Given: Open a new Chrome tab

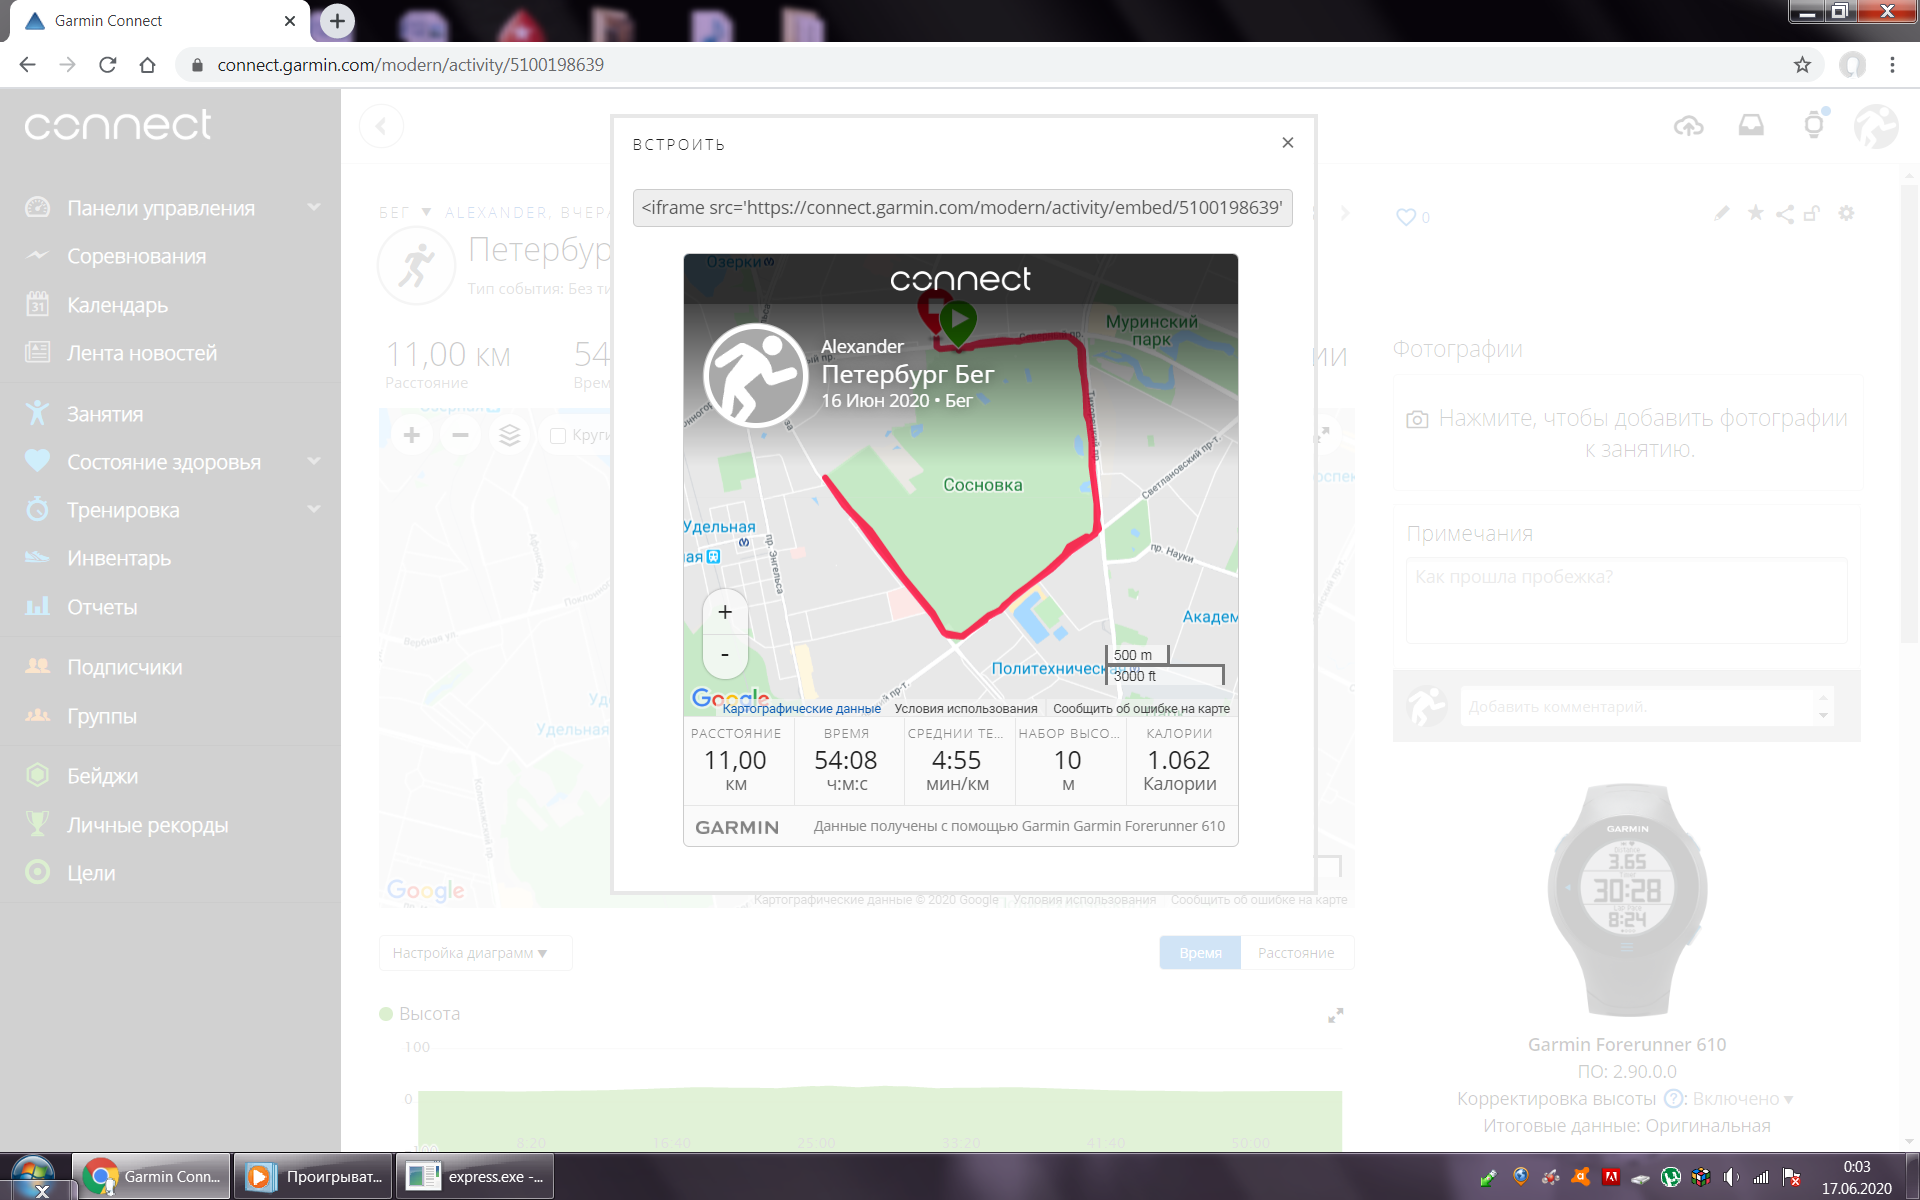Looking at the screenshot, I should coord(337,20).
